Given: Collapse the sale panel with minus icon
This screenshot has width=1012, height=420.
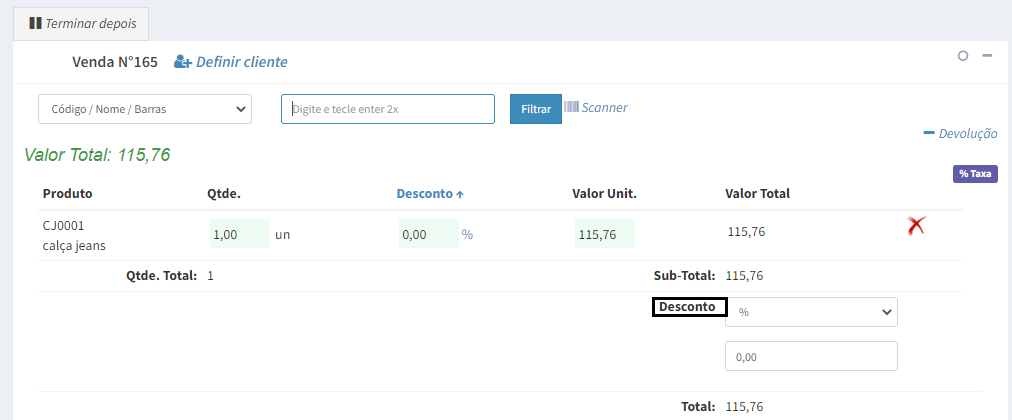Looking at the screenshot, I should (987, 56).
